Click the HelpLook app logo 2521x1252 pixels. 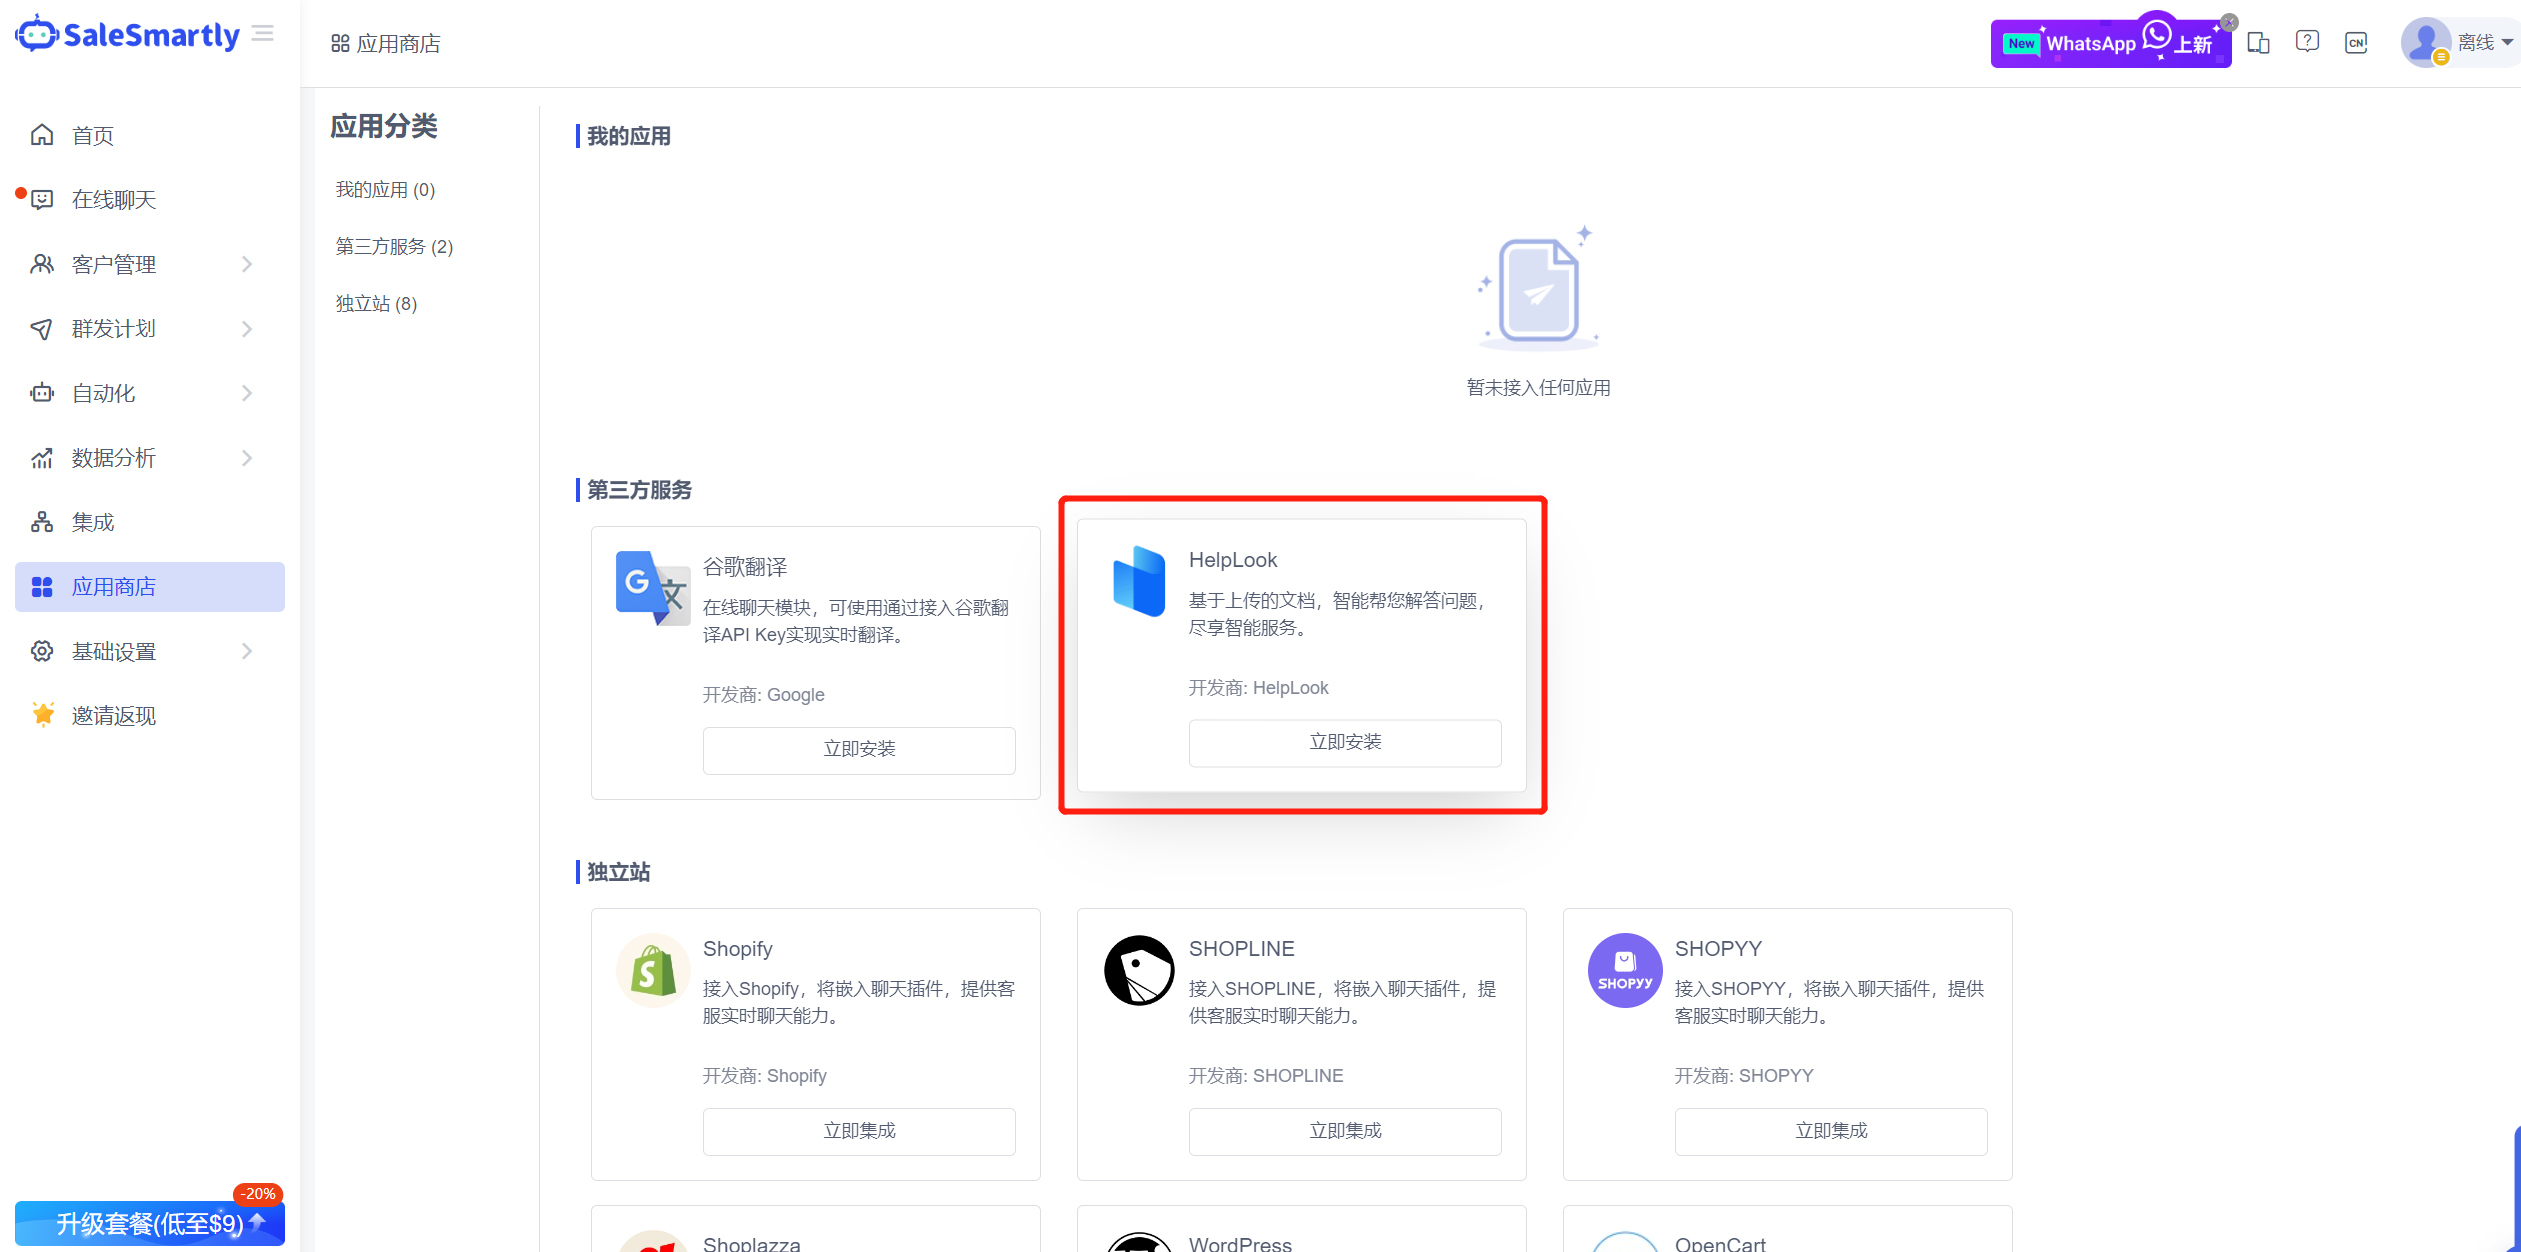[x=1139, y=581]
